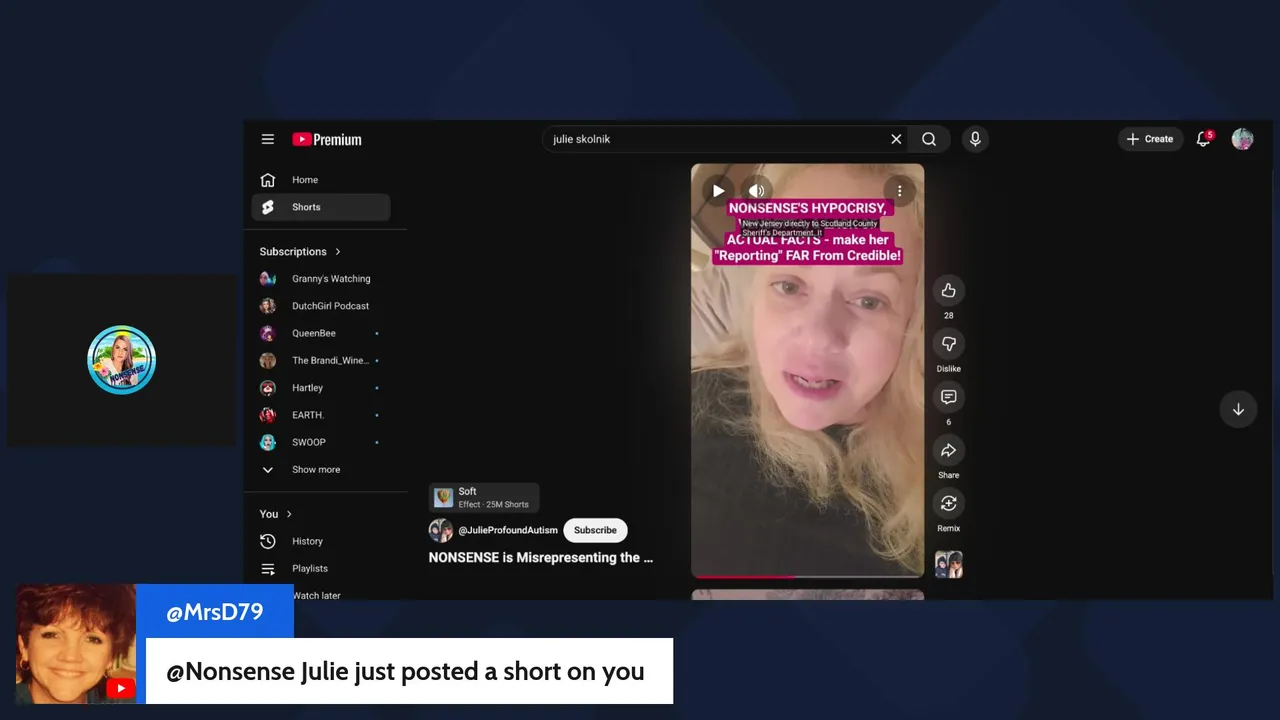The height and width of the screenshot is (720, 1280).
Task: Open the sound thumbnail below Remix
Action: click(x=948, y=564)
